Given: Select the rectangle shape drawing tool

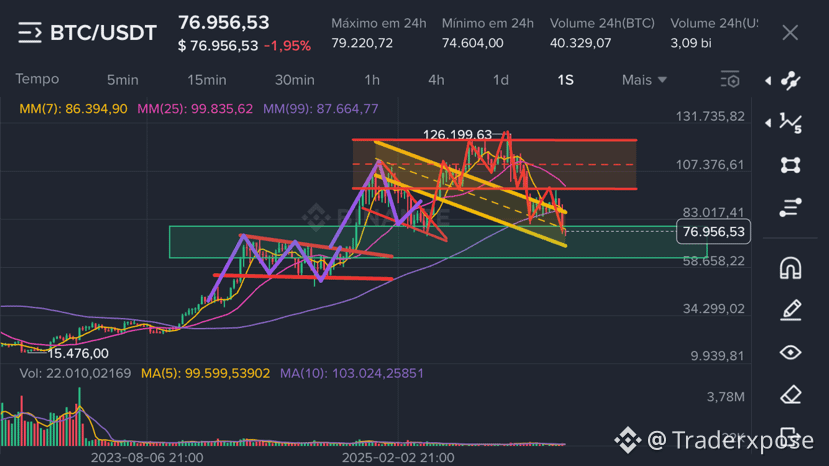Looking at the screenshot, I should [x=790, y=165].
